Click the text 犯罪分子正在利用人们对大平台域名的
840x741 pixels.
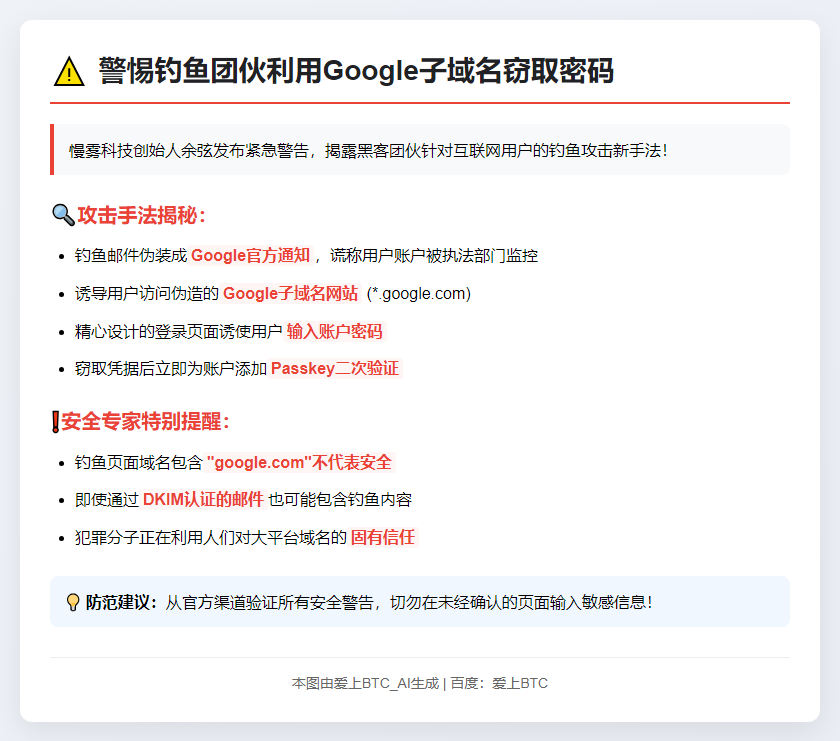[211, 537]
